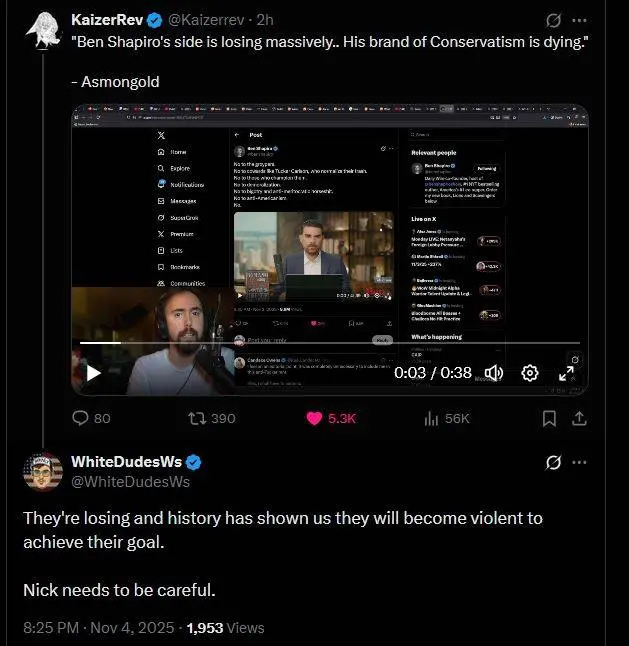Bookmark KaizerRev's post
The height and width of the screenshot is (646, 629).
tap(549, 418)
